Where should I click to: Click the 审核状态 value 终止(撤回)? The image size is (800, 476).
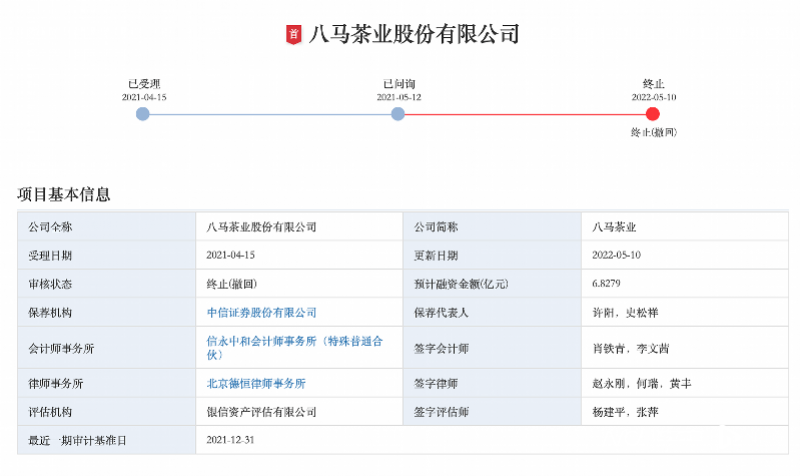232,284
